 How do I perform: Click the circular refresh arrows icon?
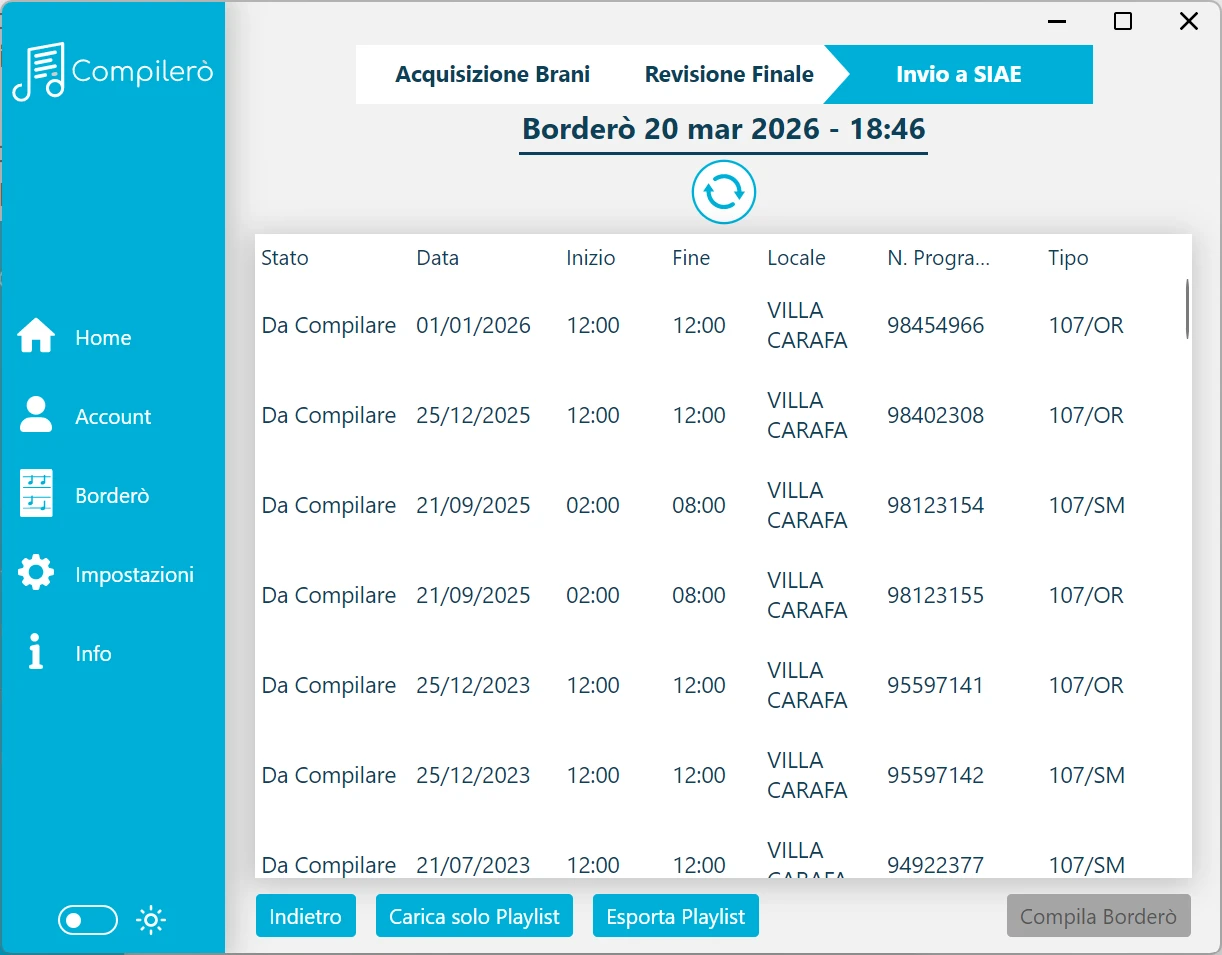724,192
